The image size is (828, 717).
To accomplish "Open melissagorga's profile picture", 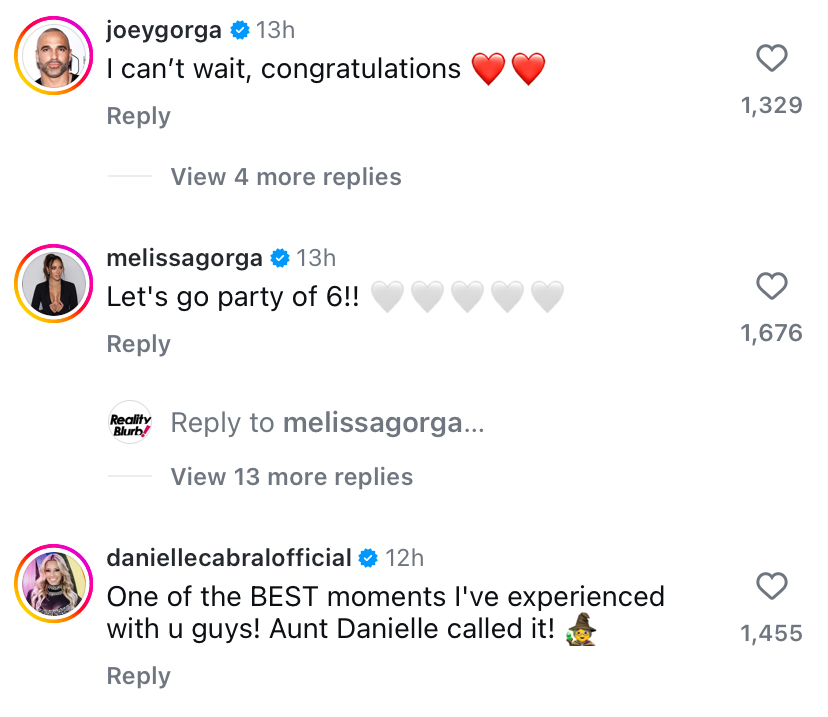I will 52,287.
